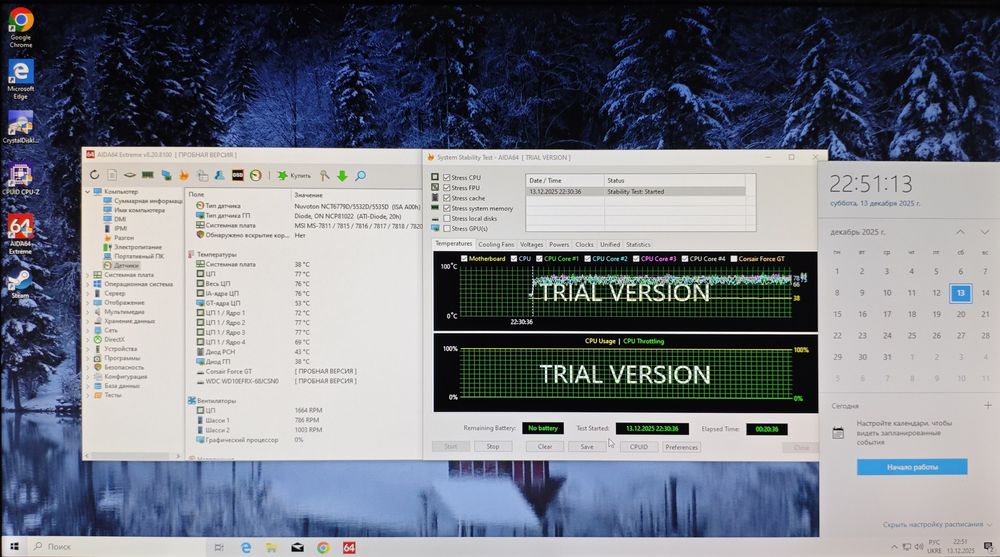Switch to Statistics tab
The width and height of the screenshot is (1000, 557).
pos(638,244)
